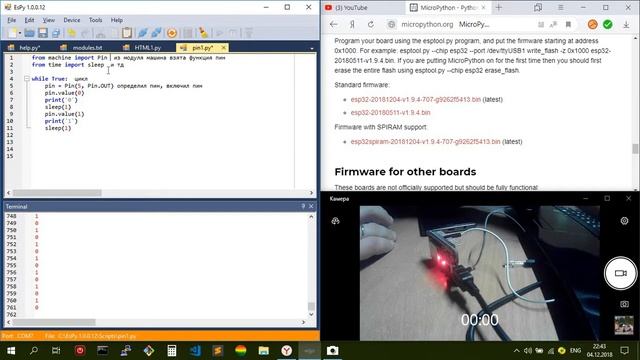Open Camera app settings gear
This screenshot has height=360, width=640.
(x=624, y=221)
